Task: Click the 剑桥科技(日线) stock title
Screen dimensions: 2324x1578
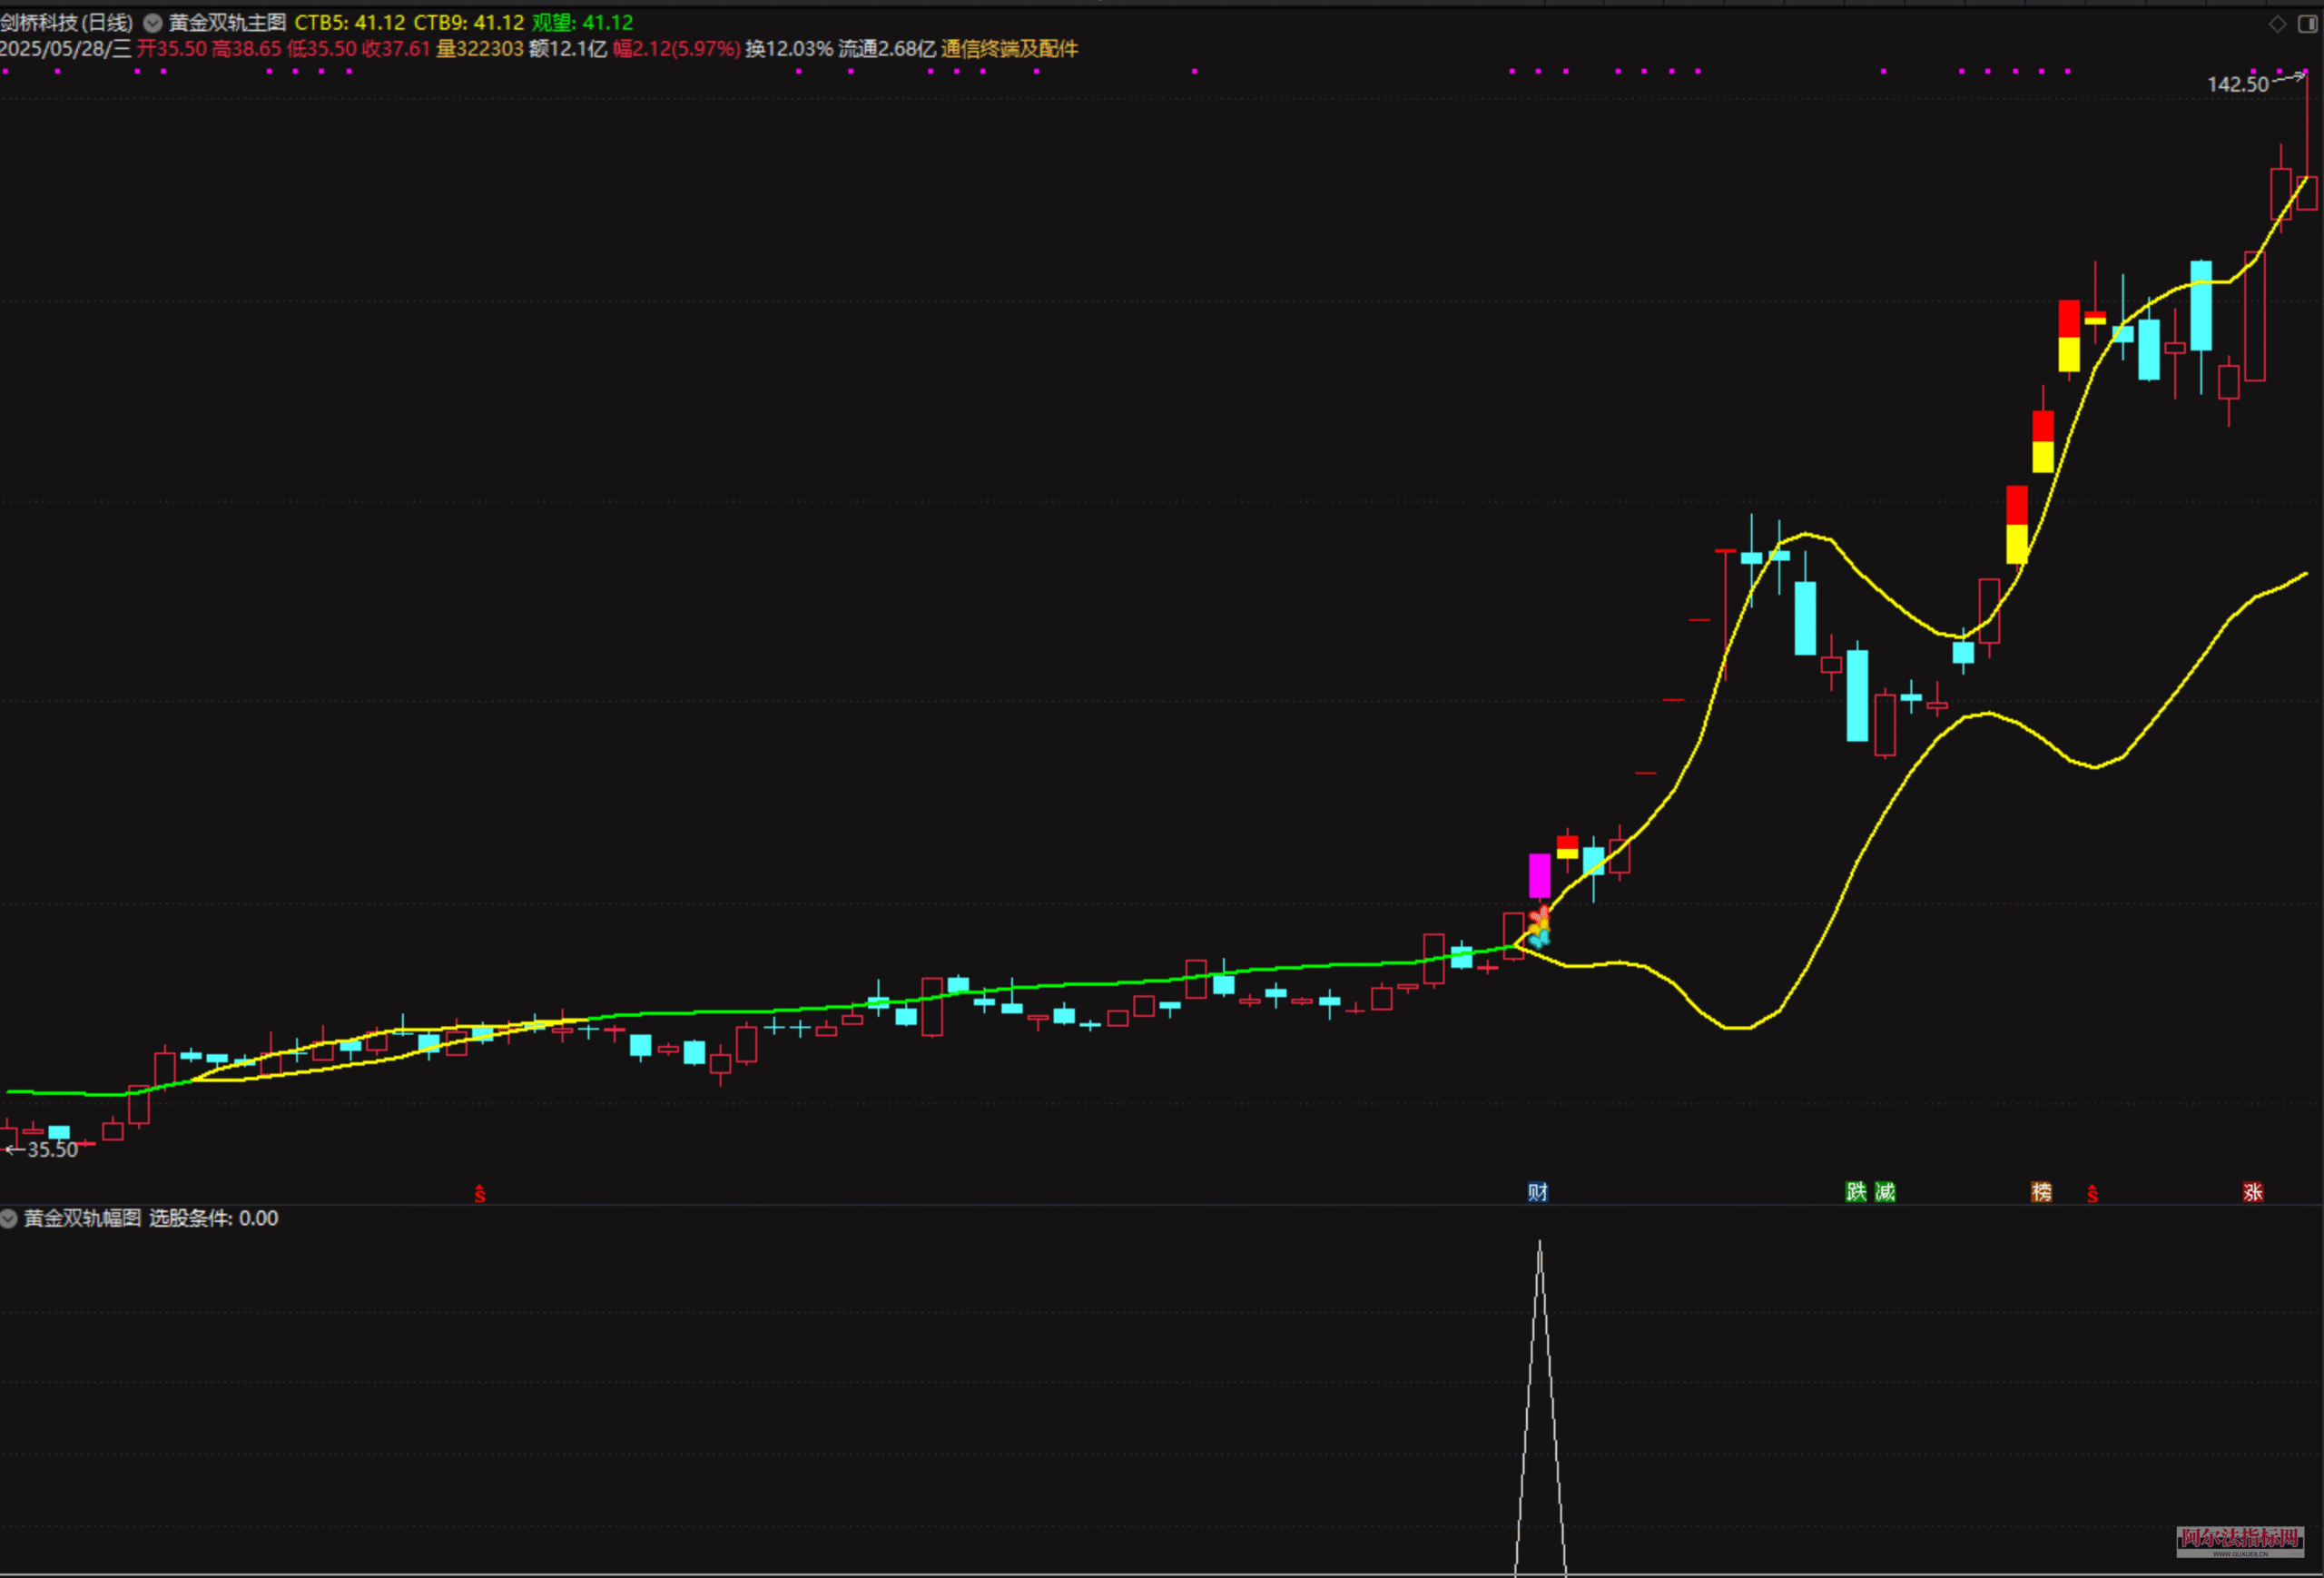Action: pyautogui.click(x=66, y=22)
